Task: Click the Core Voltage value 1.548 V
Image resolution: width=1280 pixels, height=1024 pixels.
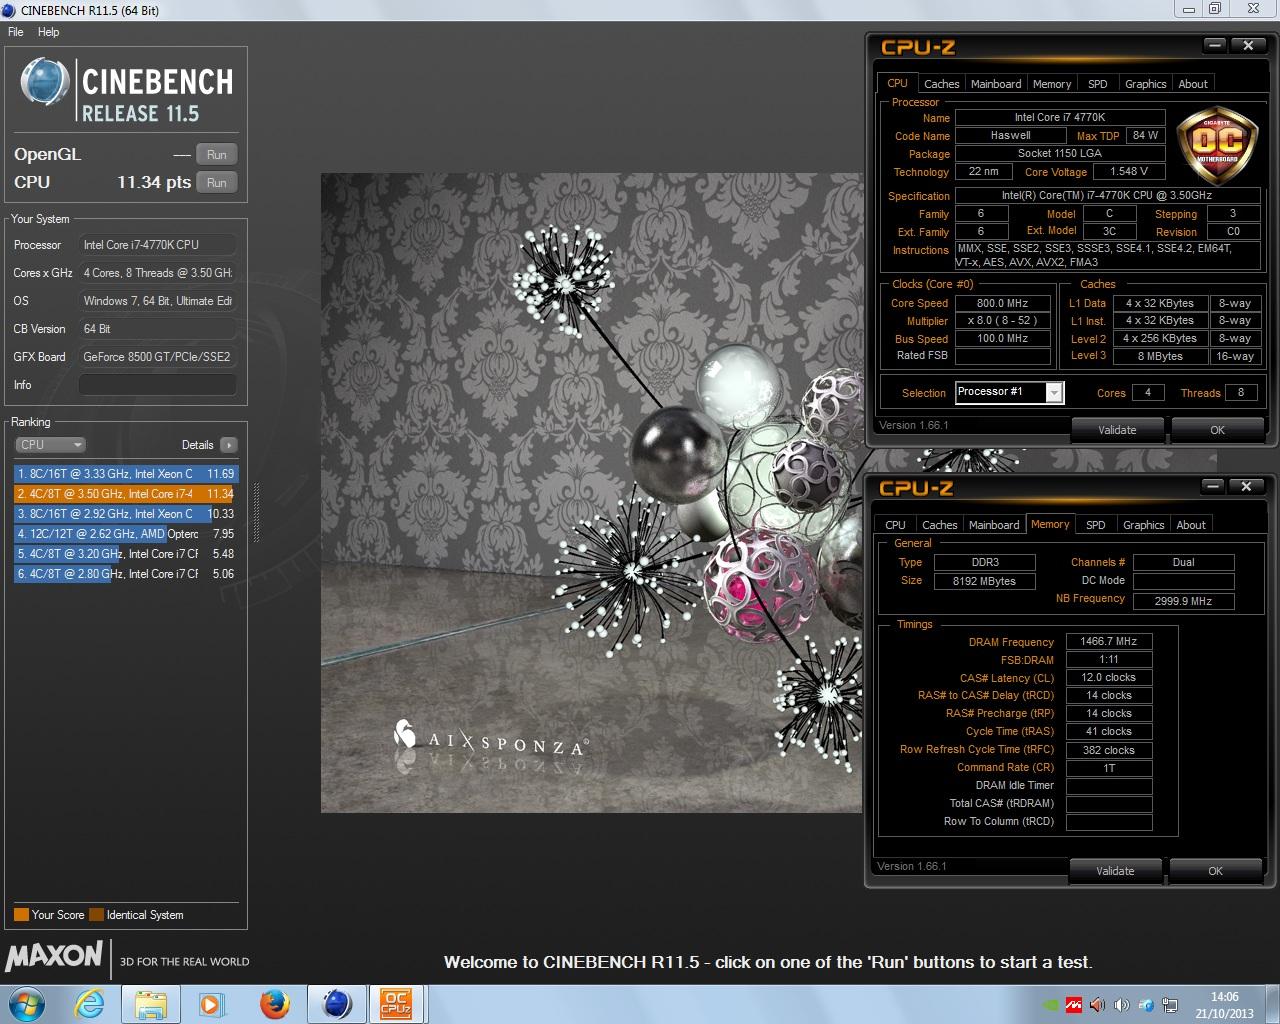Action: [1129, 172]
